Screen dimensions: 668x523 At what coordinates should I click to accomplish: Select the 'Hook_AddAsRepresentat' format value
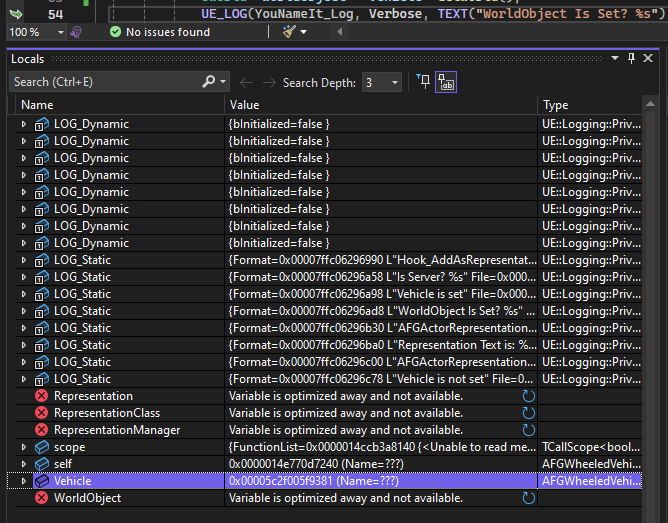tap(382, 260)
